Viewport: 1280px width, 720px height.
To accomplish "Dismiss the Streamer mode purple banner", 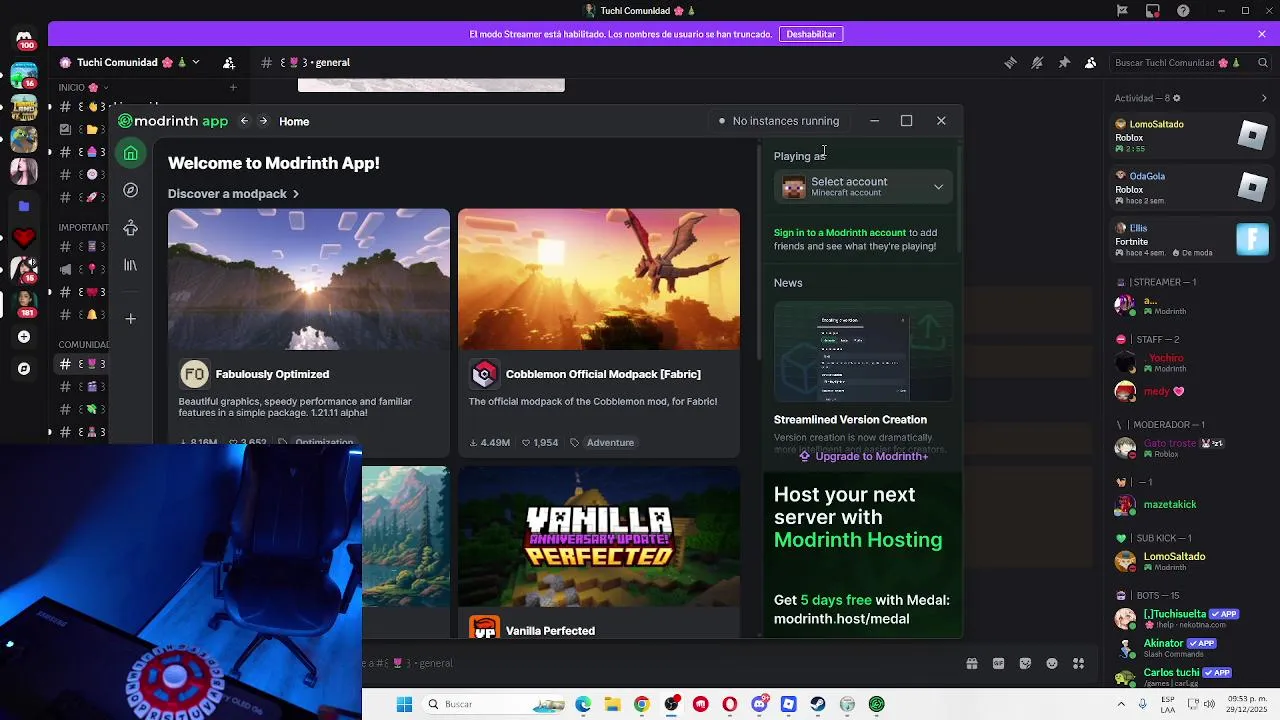I will (1262, 34).
